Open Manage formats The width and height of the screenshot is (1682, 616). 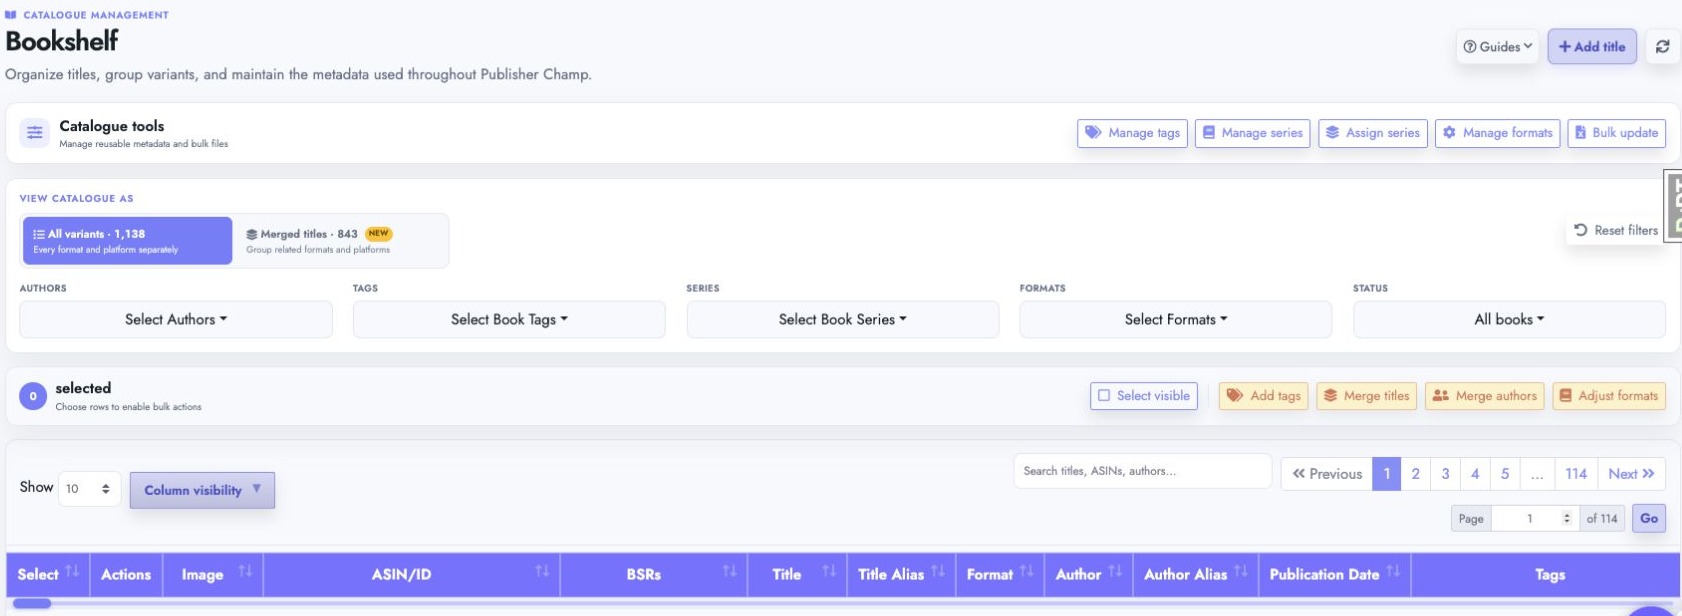1497,133
